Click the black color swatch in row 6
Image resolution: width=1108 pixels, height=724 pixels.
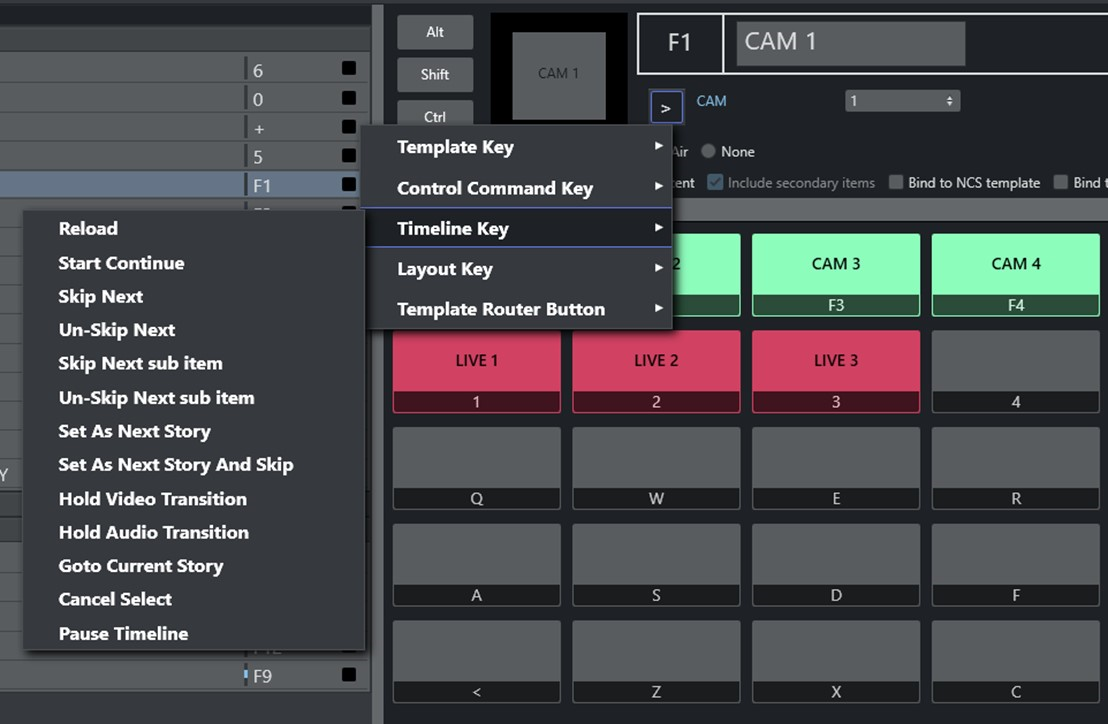[x=348, y=70]
